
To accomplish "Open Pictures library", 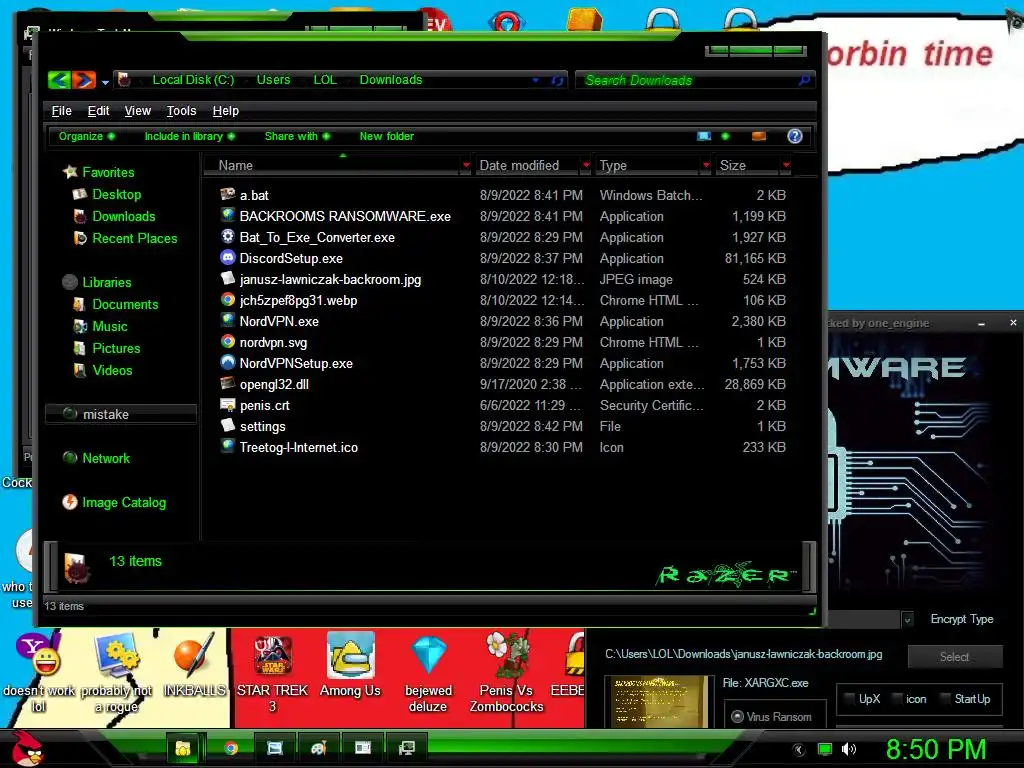I will tap(116, 348).
